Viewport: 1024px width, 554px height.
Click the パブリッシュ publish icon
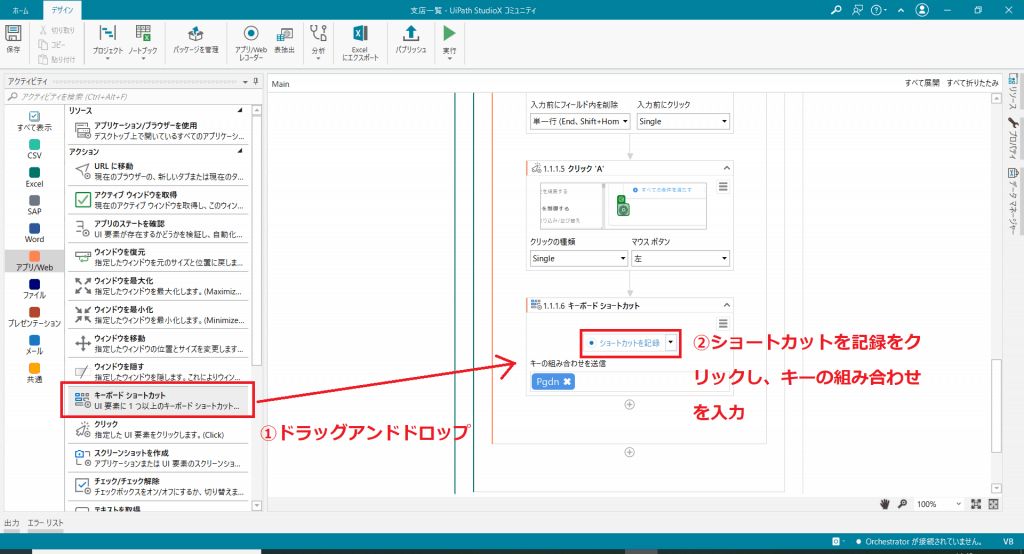pos(410,38)
